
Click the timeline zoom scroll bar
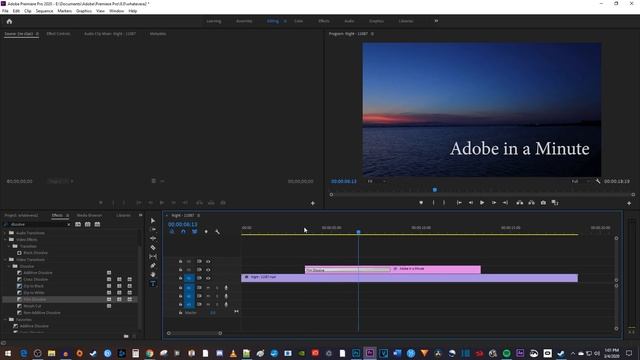(x=194, y=333)
